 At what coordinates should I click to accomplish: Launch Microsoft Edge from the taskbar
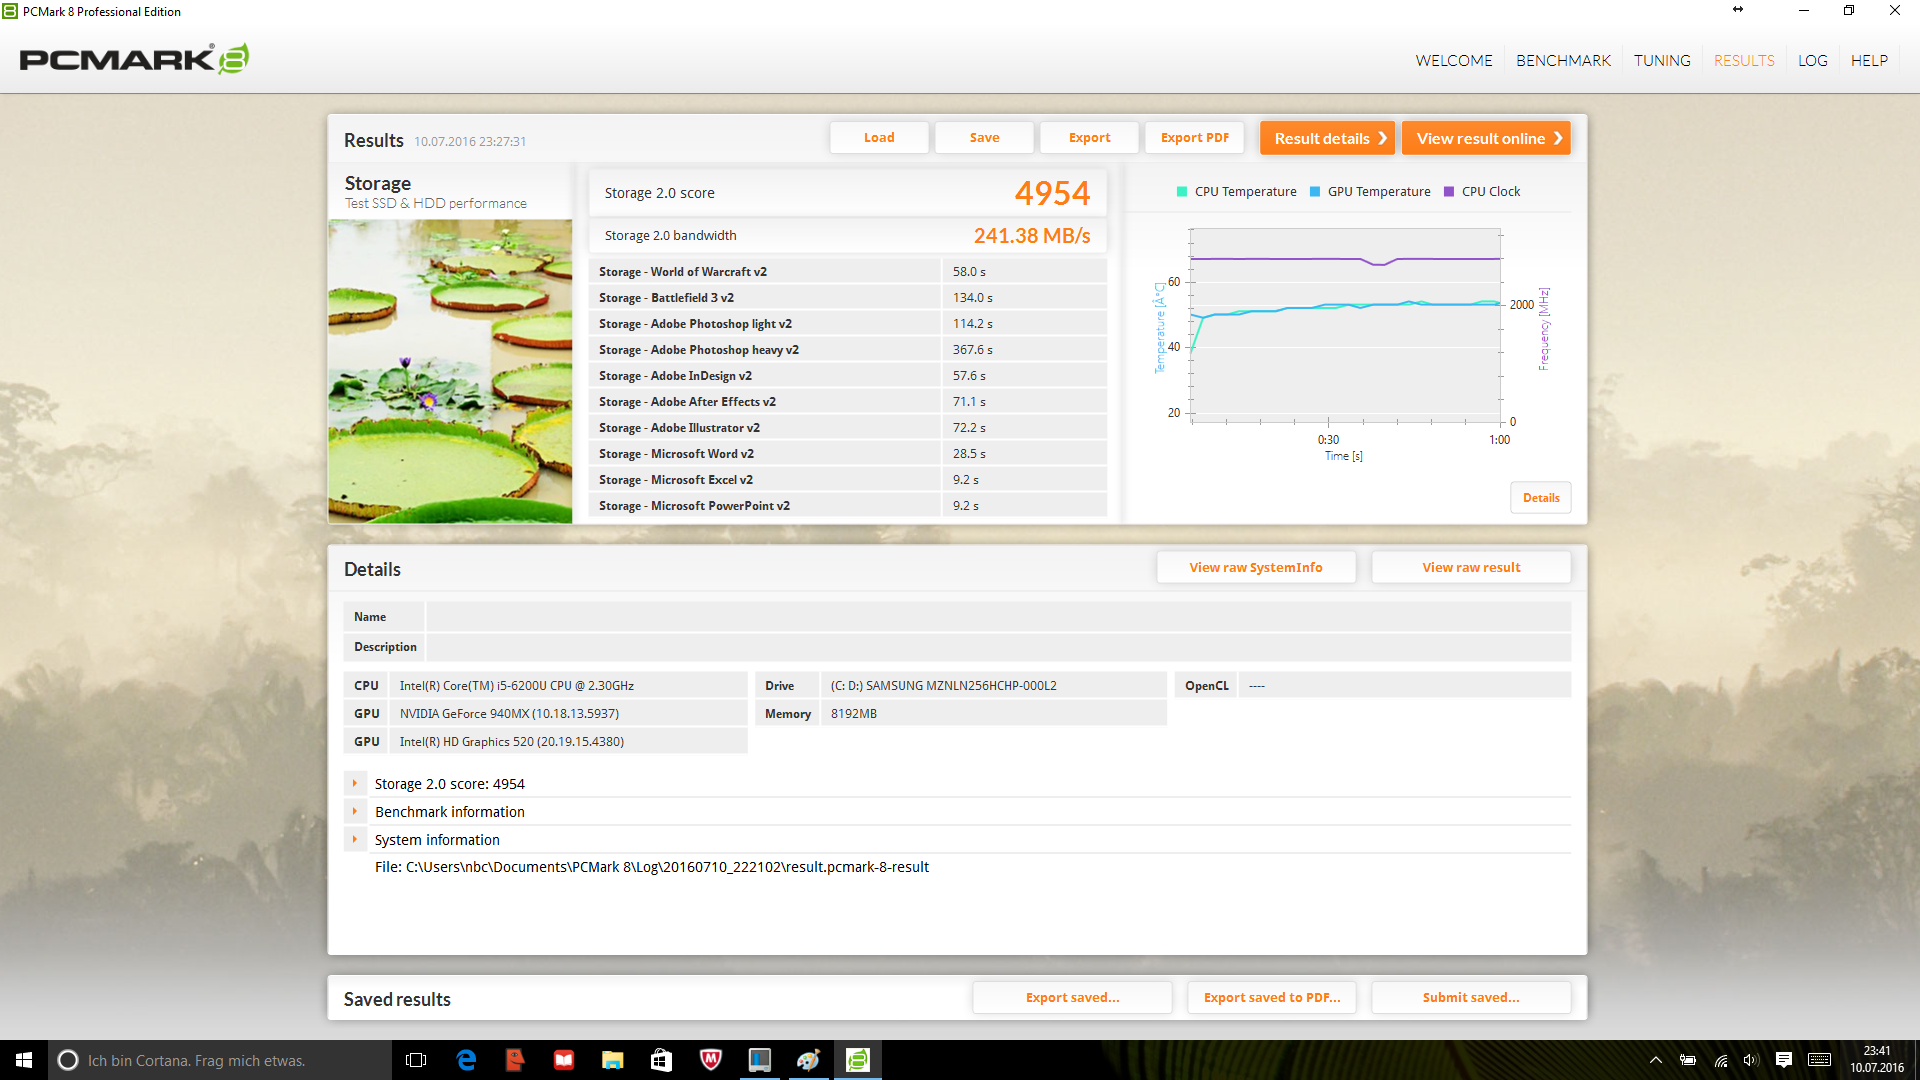point(466,1060)
